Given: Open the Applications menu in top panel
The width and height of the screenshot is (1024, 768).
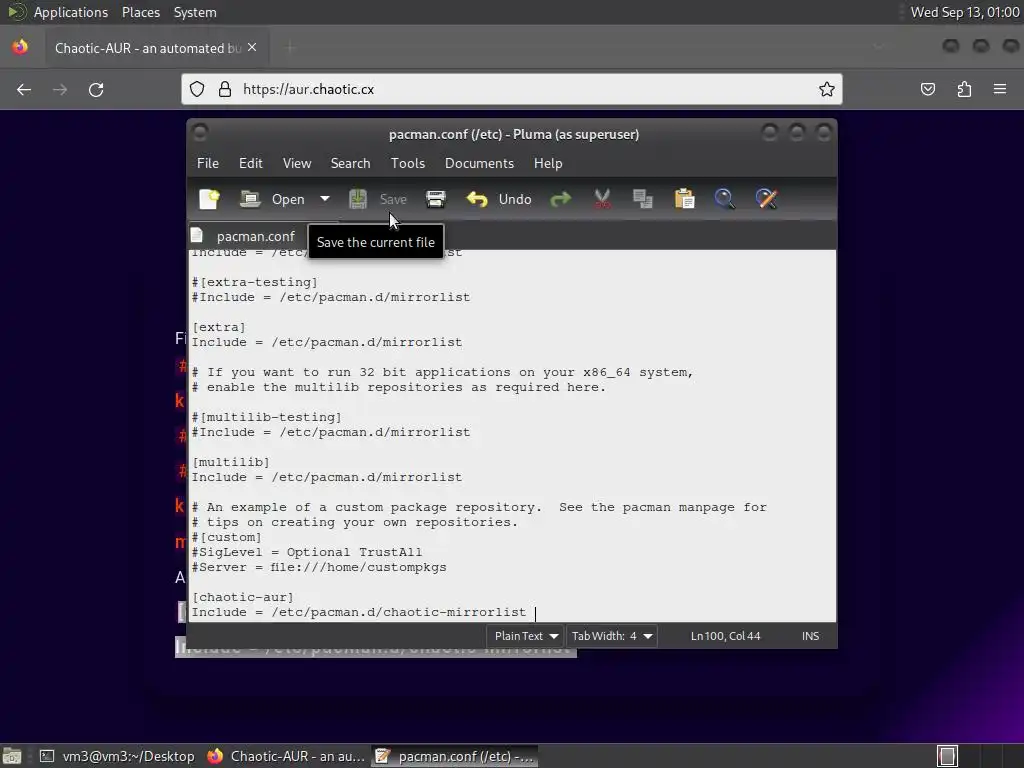Looking at the screenshot, I should pos(71,12).
